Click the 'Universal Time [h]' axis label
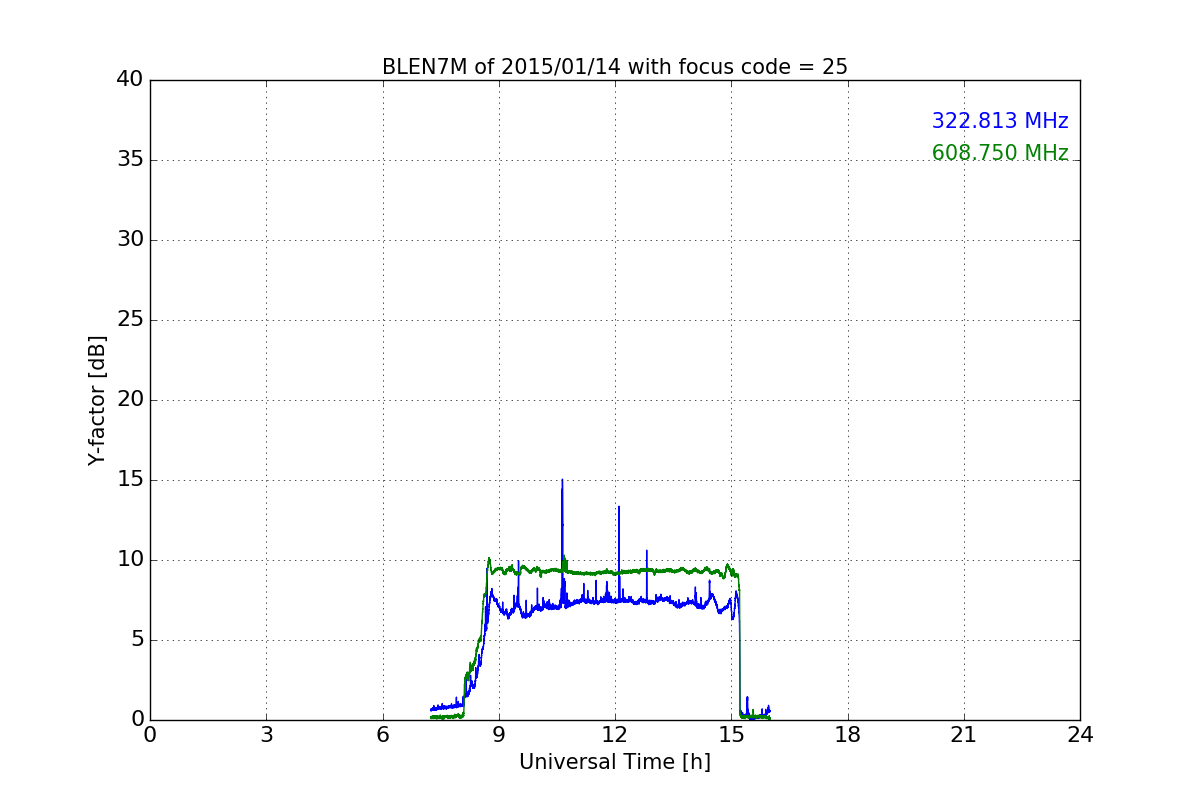This screenshot has width=1200, height=800. point(615,762)
